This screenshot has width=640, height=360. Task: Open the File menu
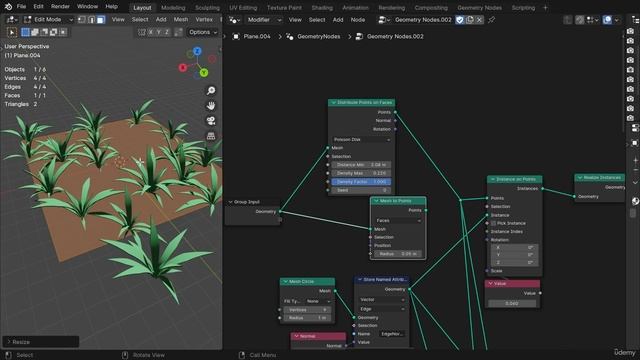coord(21,7)
